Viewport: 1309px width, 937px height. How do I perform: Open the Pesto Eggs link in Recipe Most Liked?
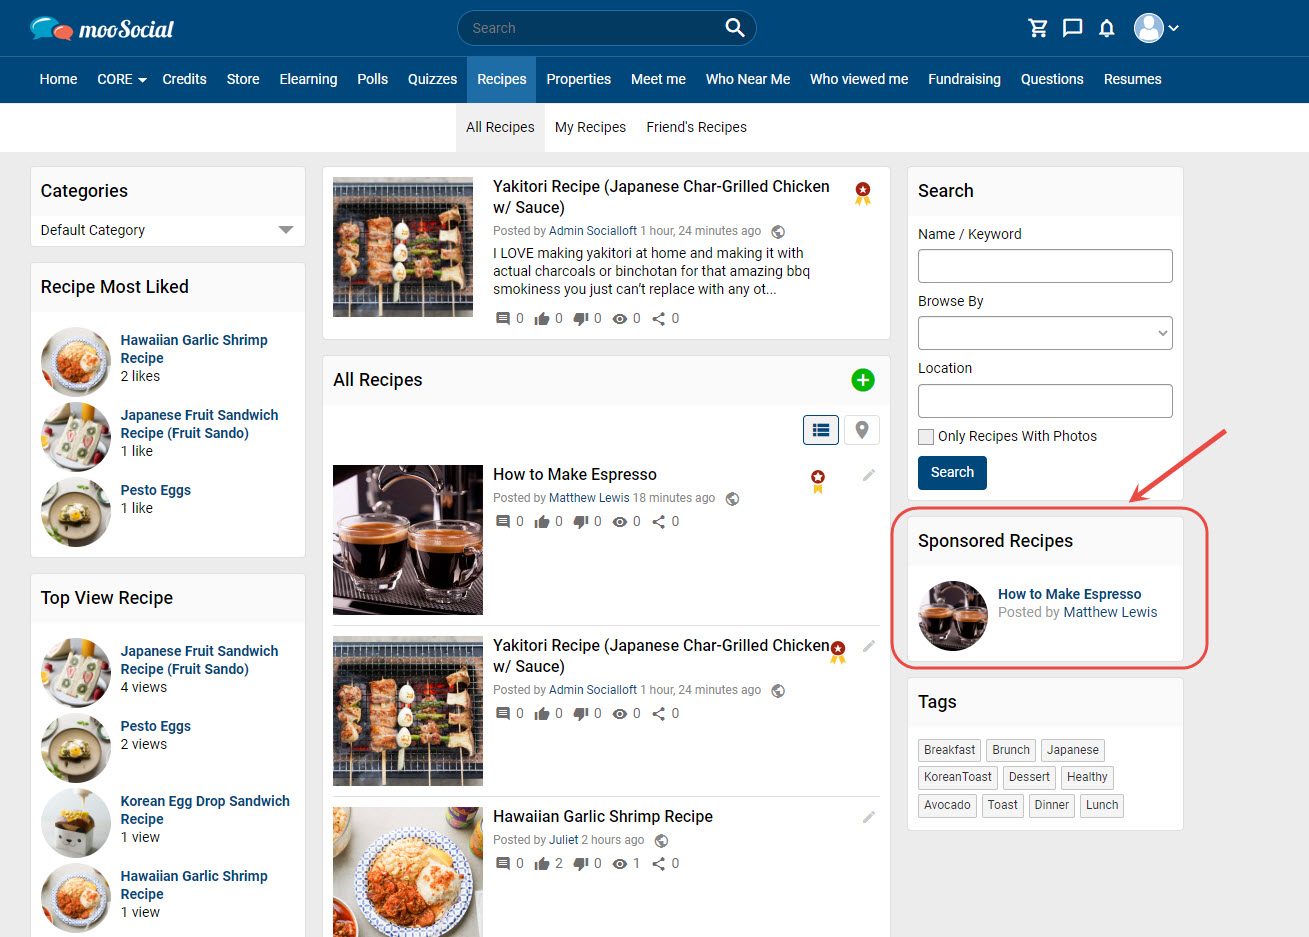(156, 490)
